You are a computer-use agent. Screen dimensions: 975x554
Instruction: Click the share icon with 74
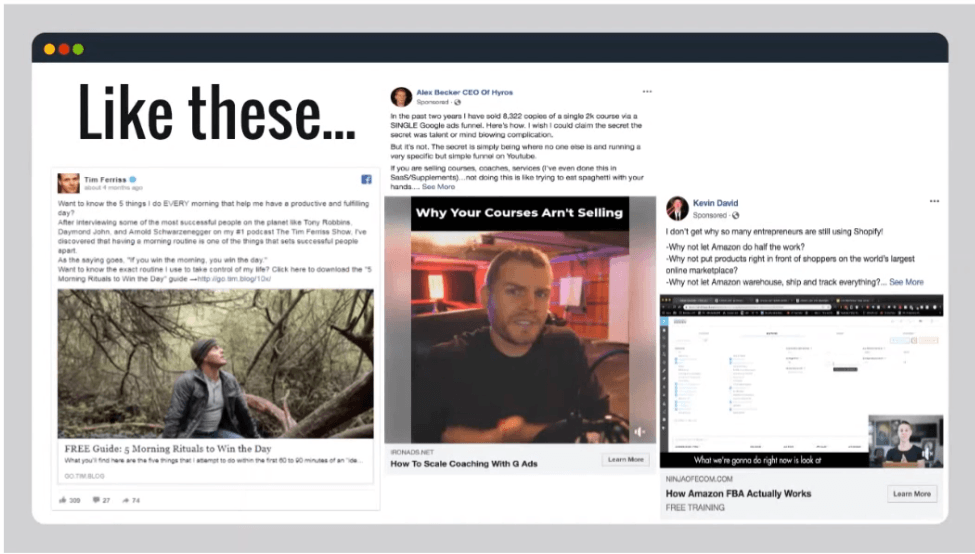point(126,500)
